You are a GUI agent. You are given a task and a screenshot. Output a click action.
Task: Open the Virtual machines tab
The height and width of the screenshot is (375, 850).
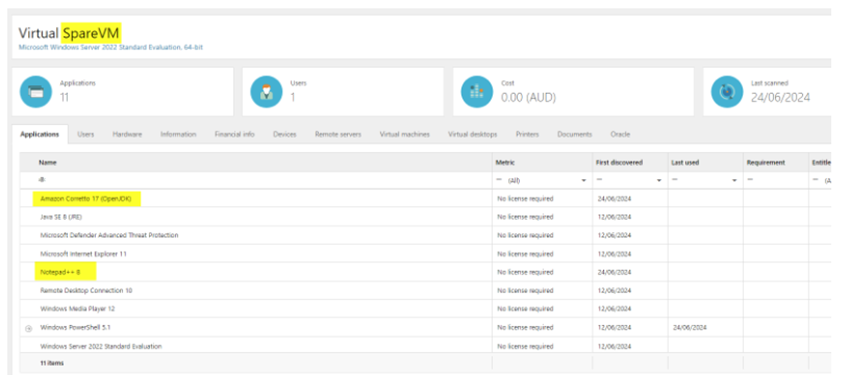(405, 134)
